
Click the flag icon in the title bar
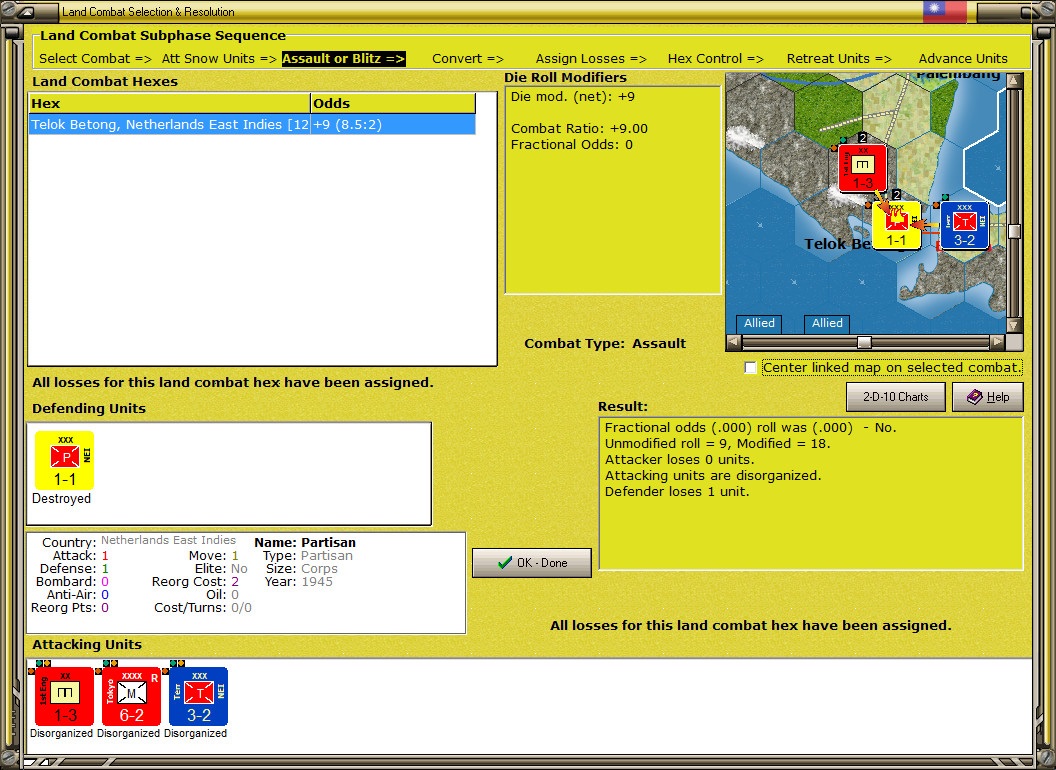coord(944,11)
